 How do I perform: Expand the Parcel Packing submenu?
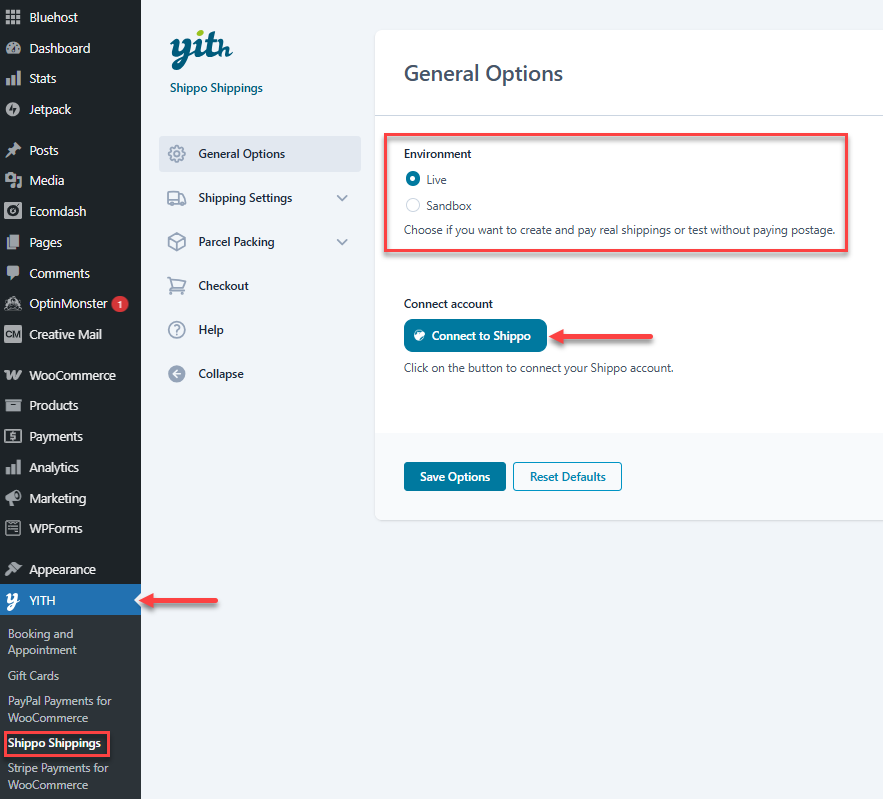[x=341, y=242]
